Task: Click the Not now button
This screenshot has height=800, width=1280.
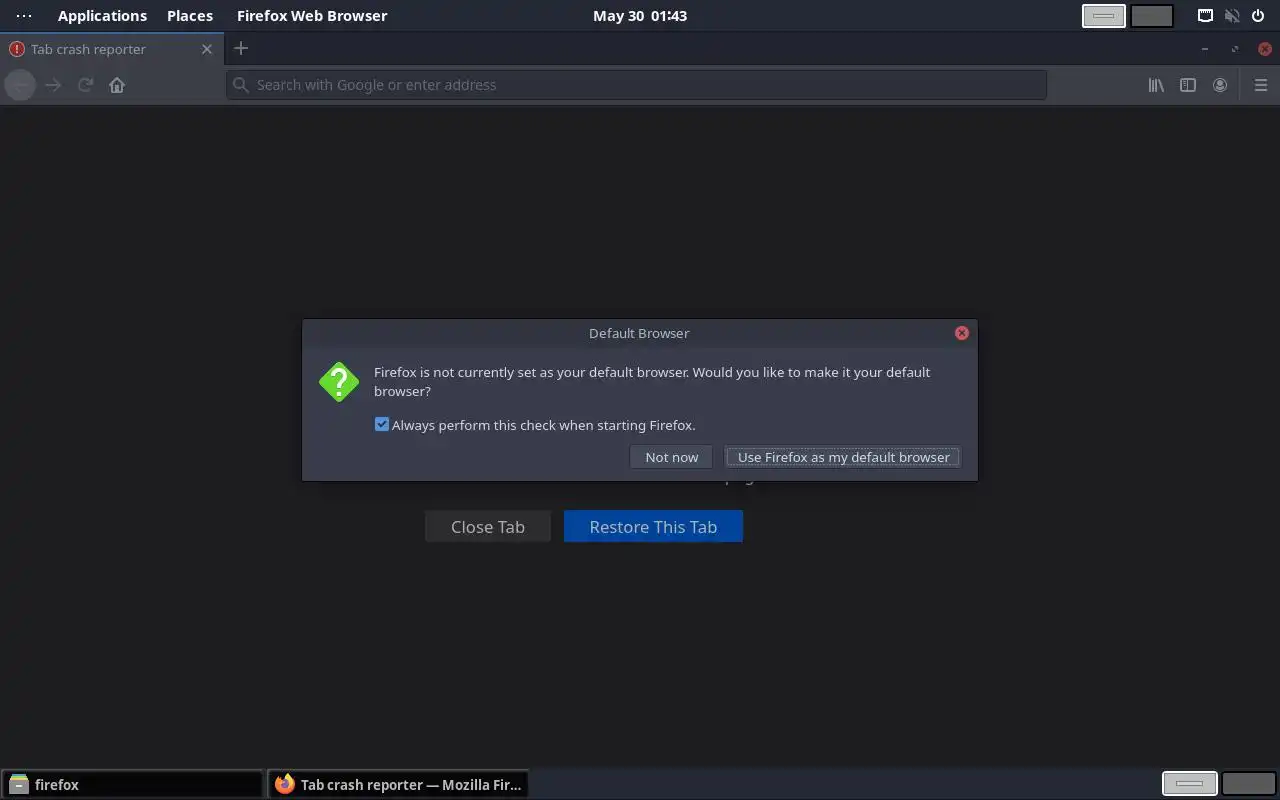Action: click(672, 457)
